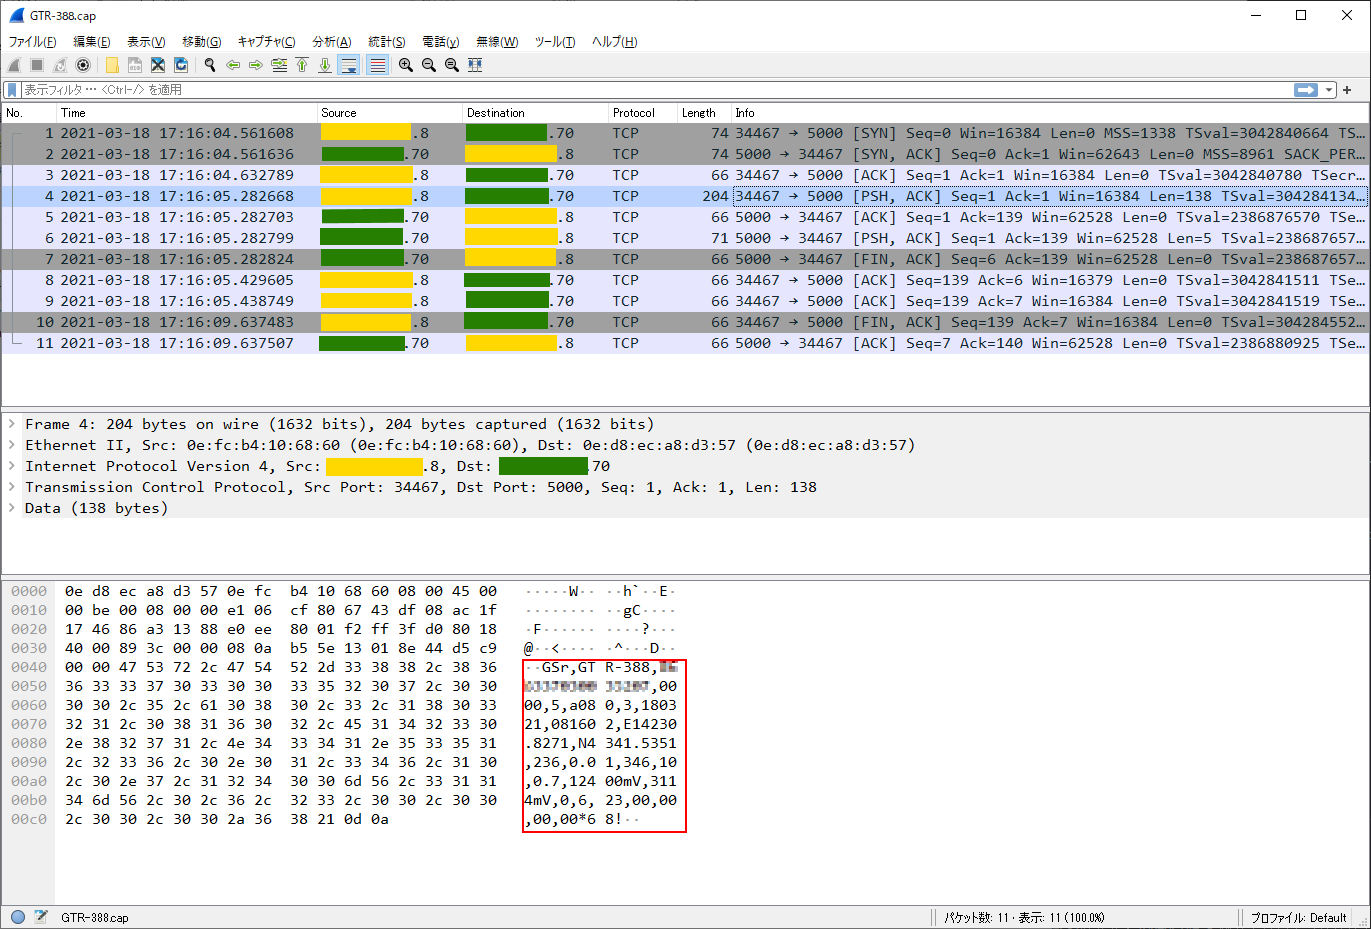Click GTR-388.cap in status bar
The image size is (1371, 929).
[95, 918]
